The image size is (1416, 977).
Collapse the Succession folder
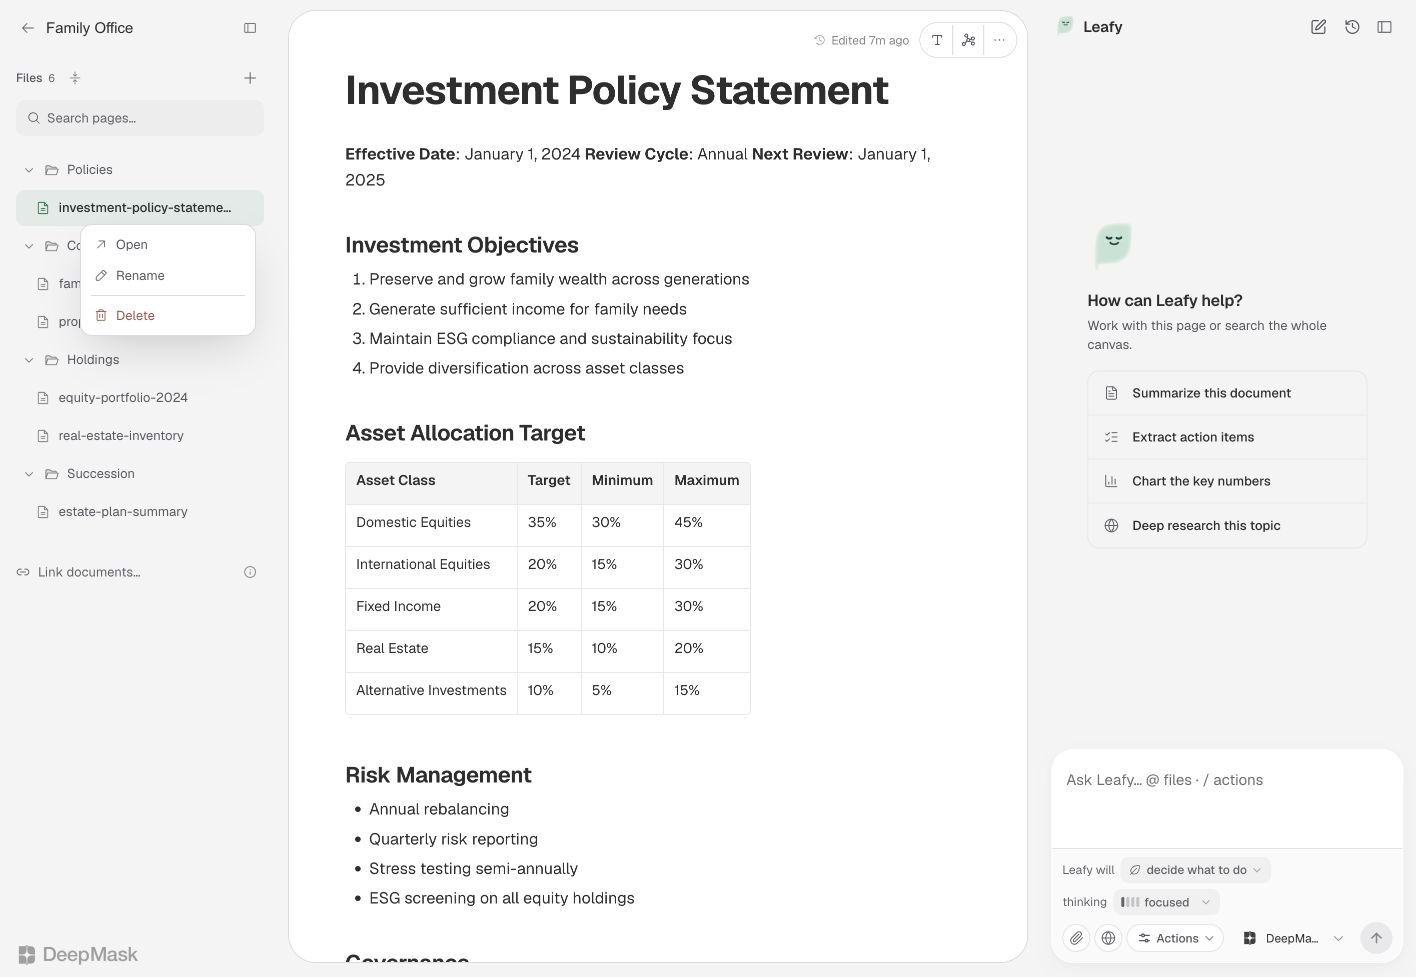click(29, 474)
